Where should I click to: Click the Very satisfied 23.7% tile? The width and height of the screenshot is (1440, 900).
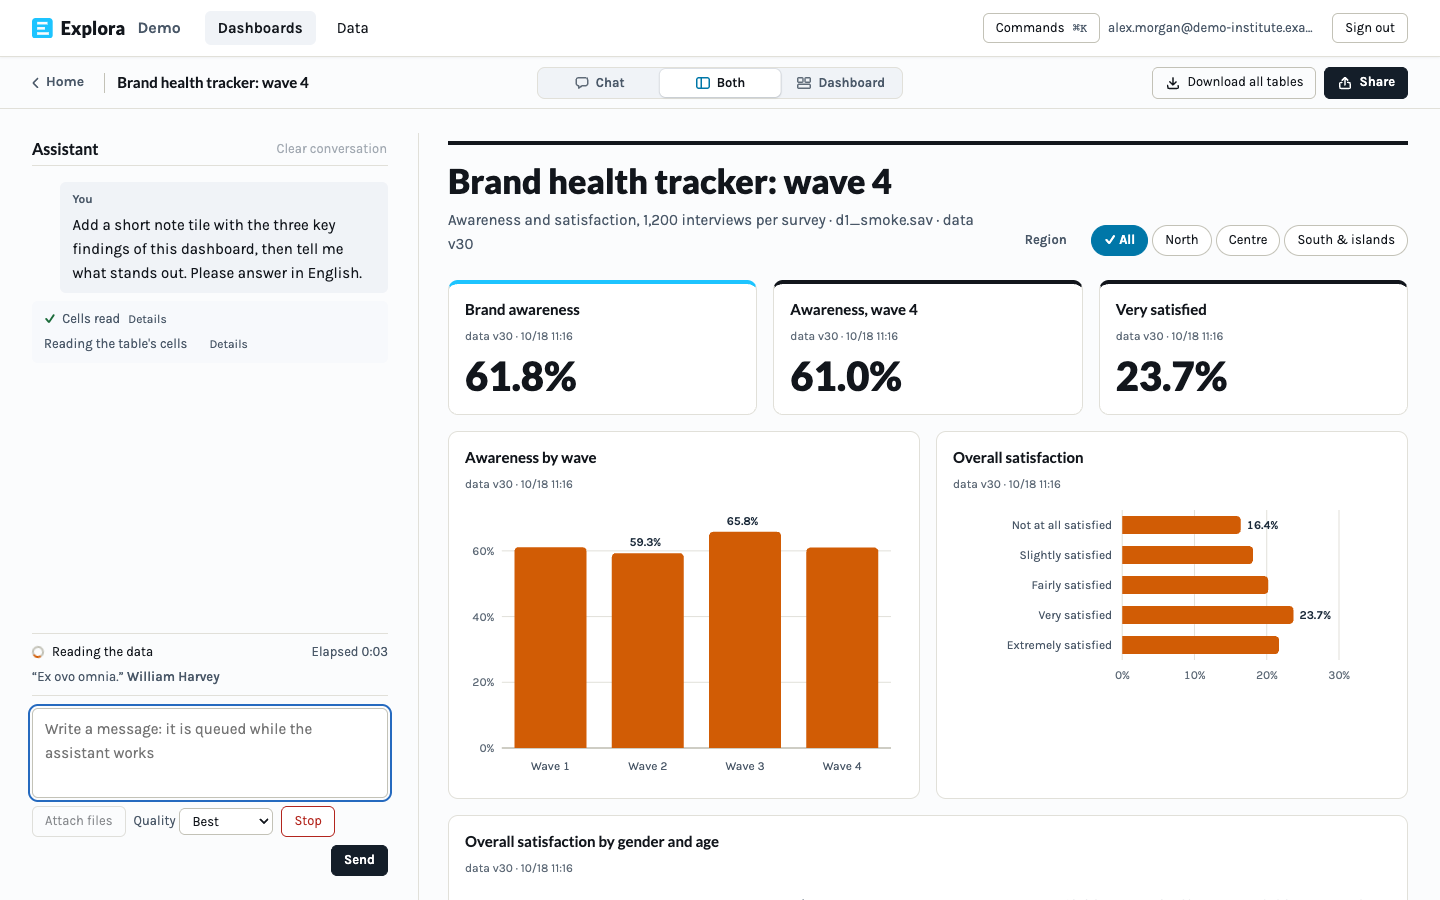point(1253,348)
